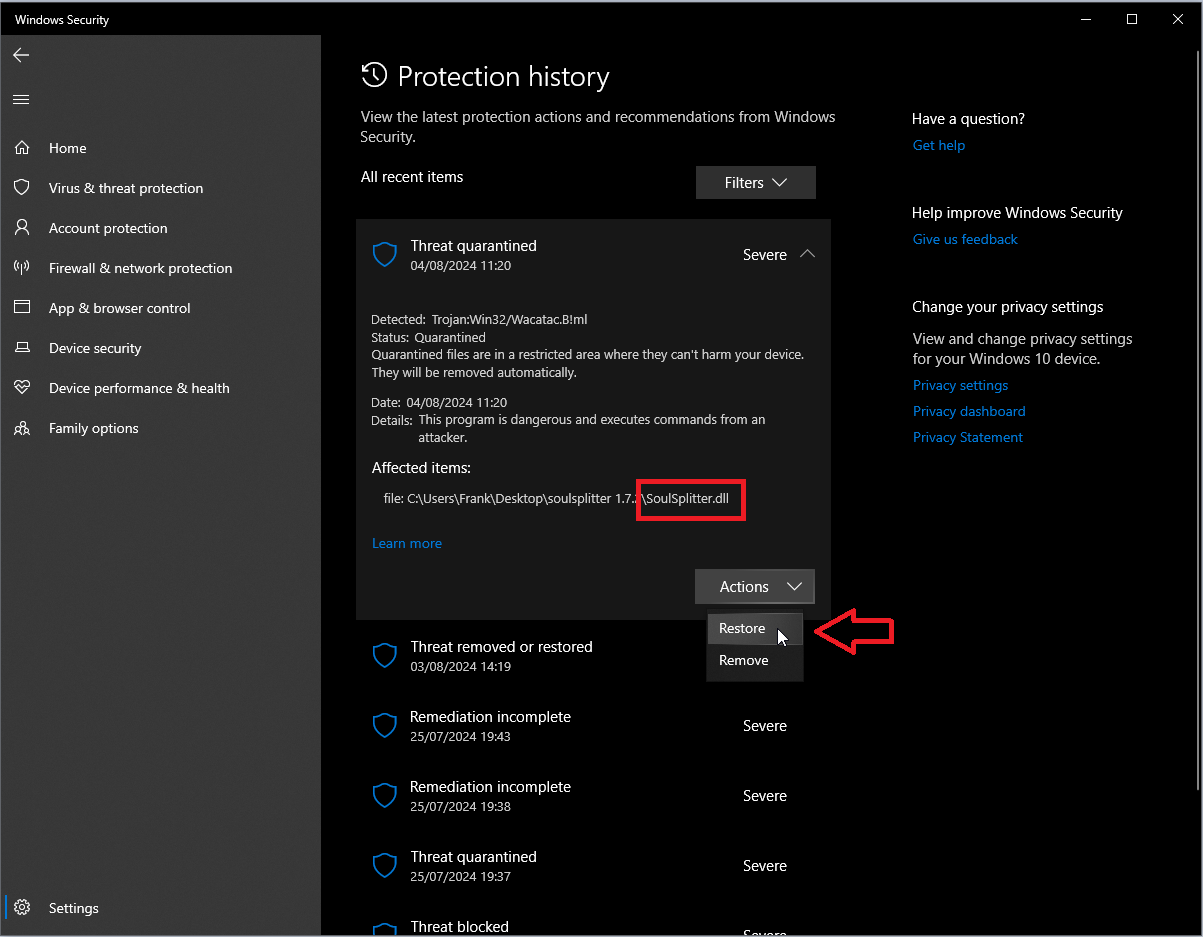Click the Family options people icon
Viewport: 1203px width, 937px height.
(x=22, y=428)
